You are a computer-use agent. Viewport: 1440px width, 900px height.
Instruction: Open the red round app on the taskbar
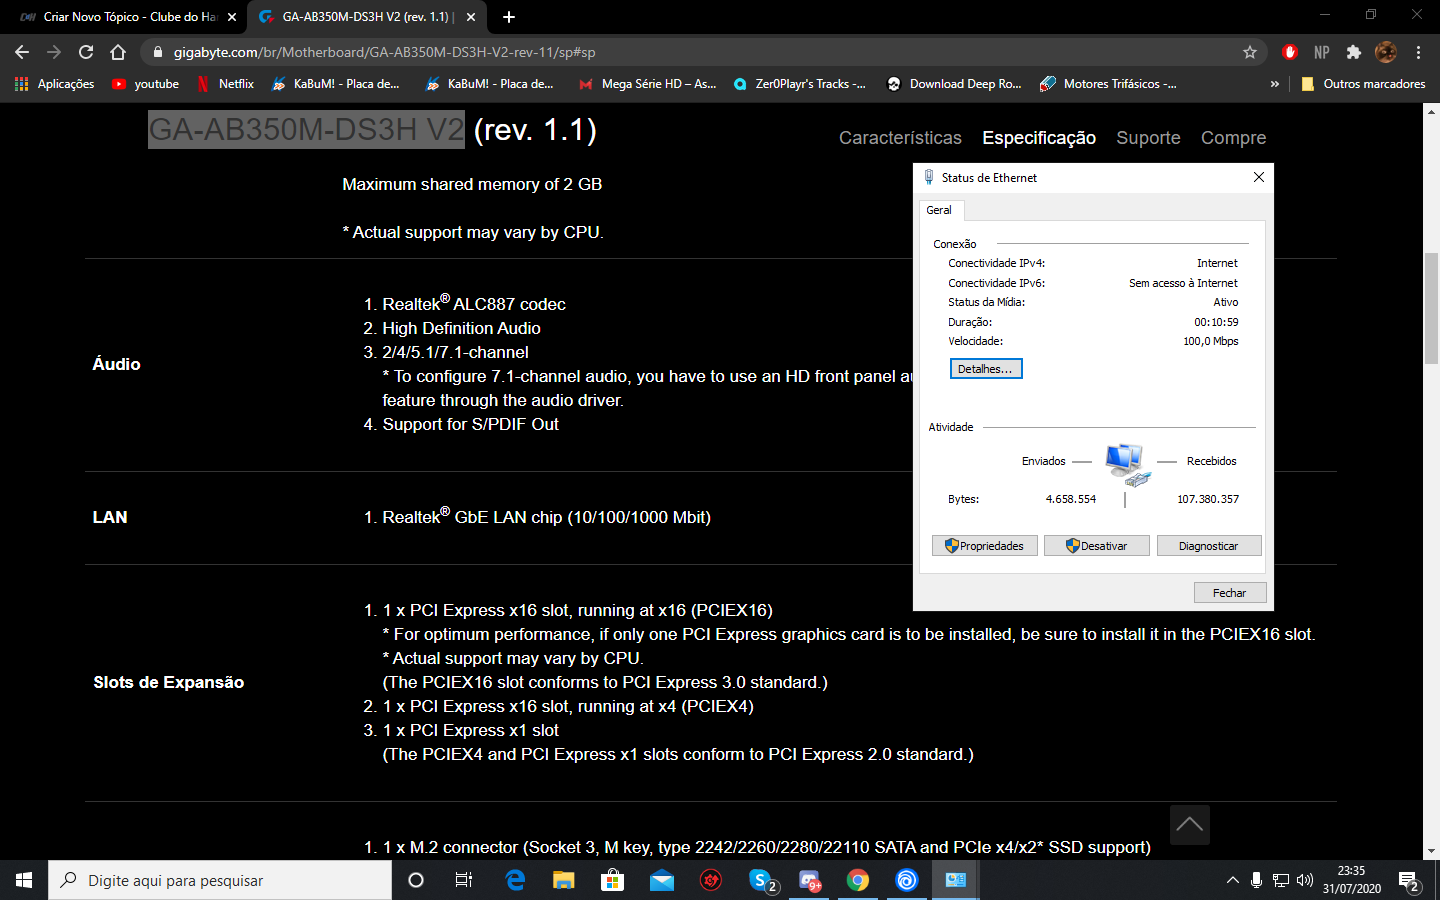(x=711, y=880)
